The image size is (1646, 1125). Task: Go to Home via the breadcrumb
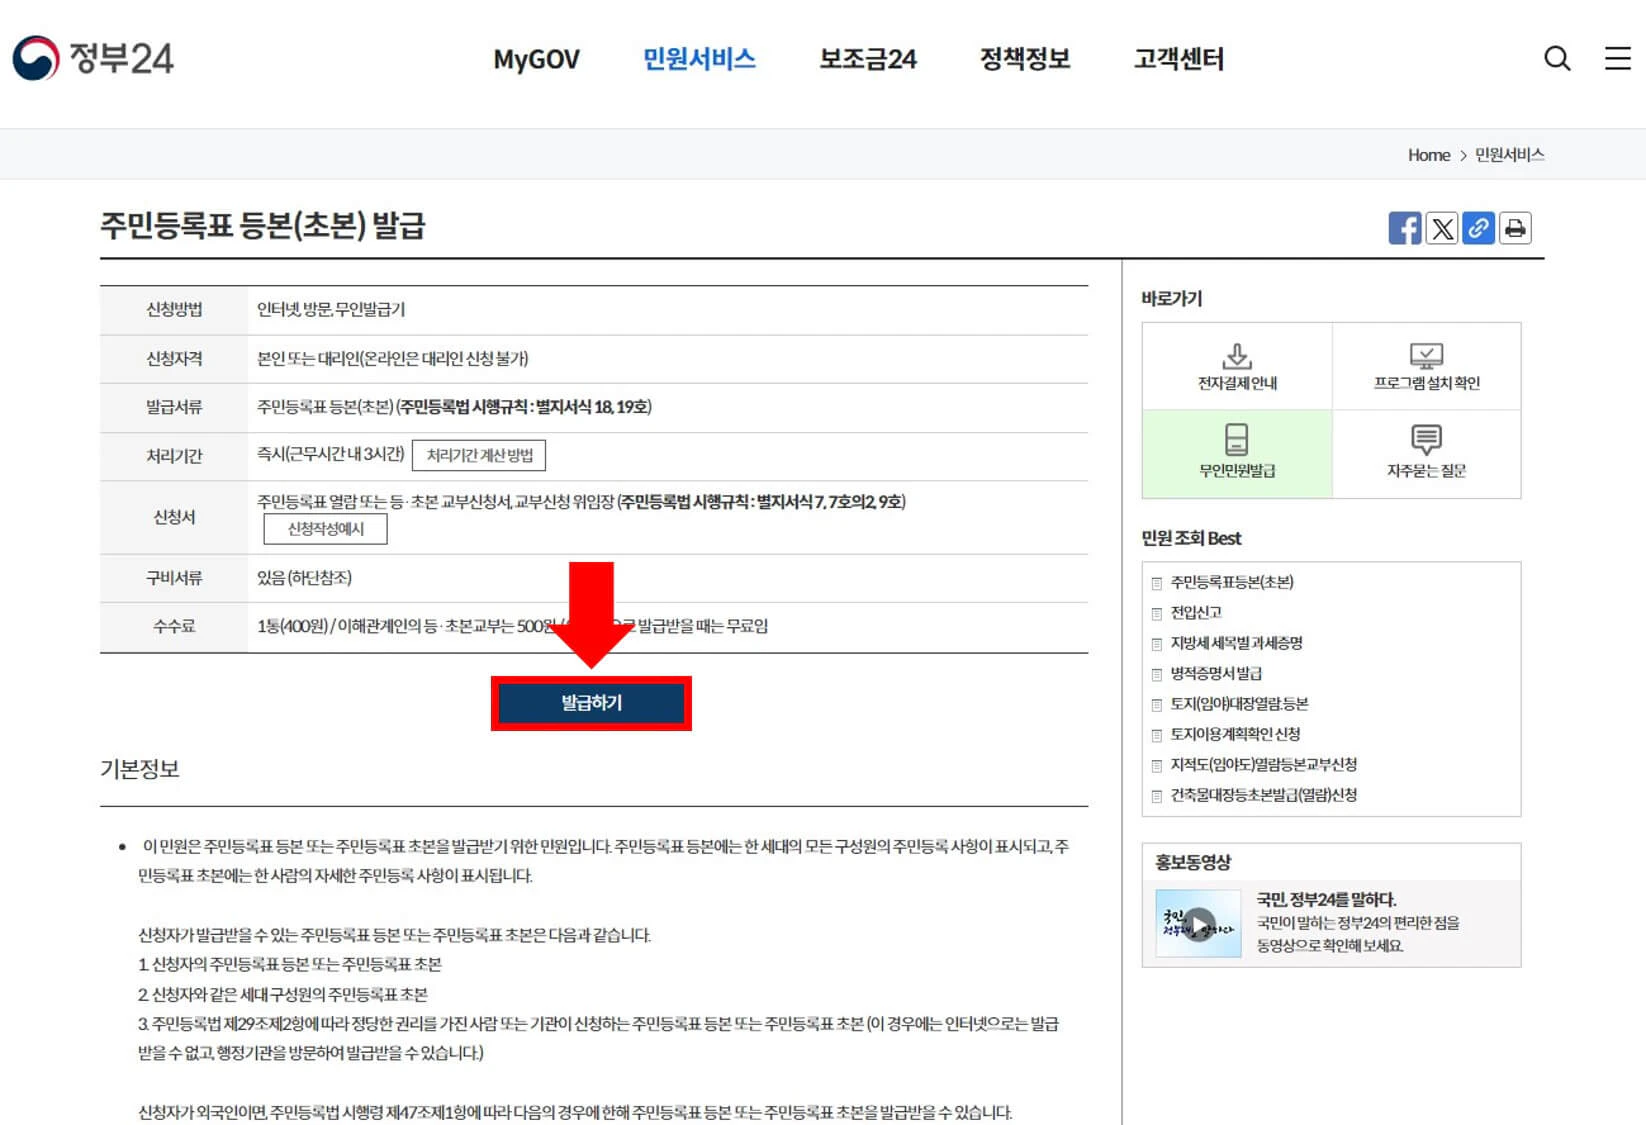[1428, 155]
